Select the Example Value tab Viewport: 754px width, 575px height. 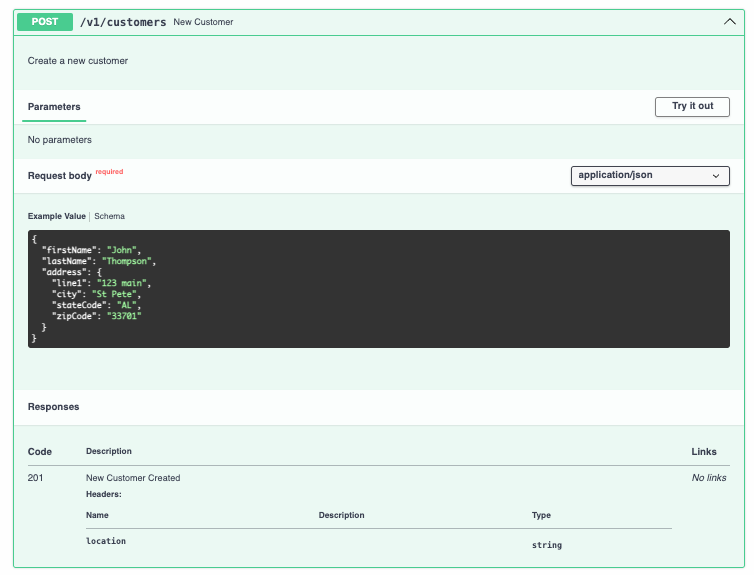[57, 216]
